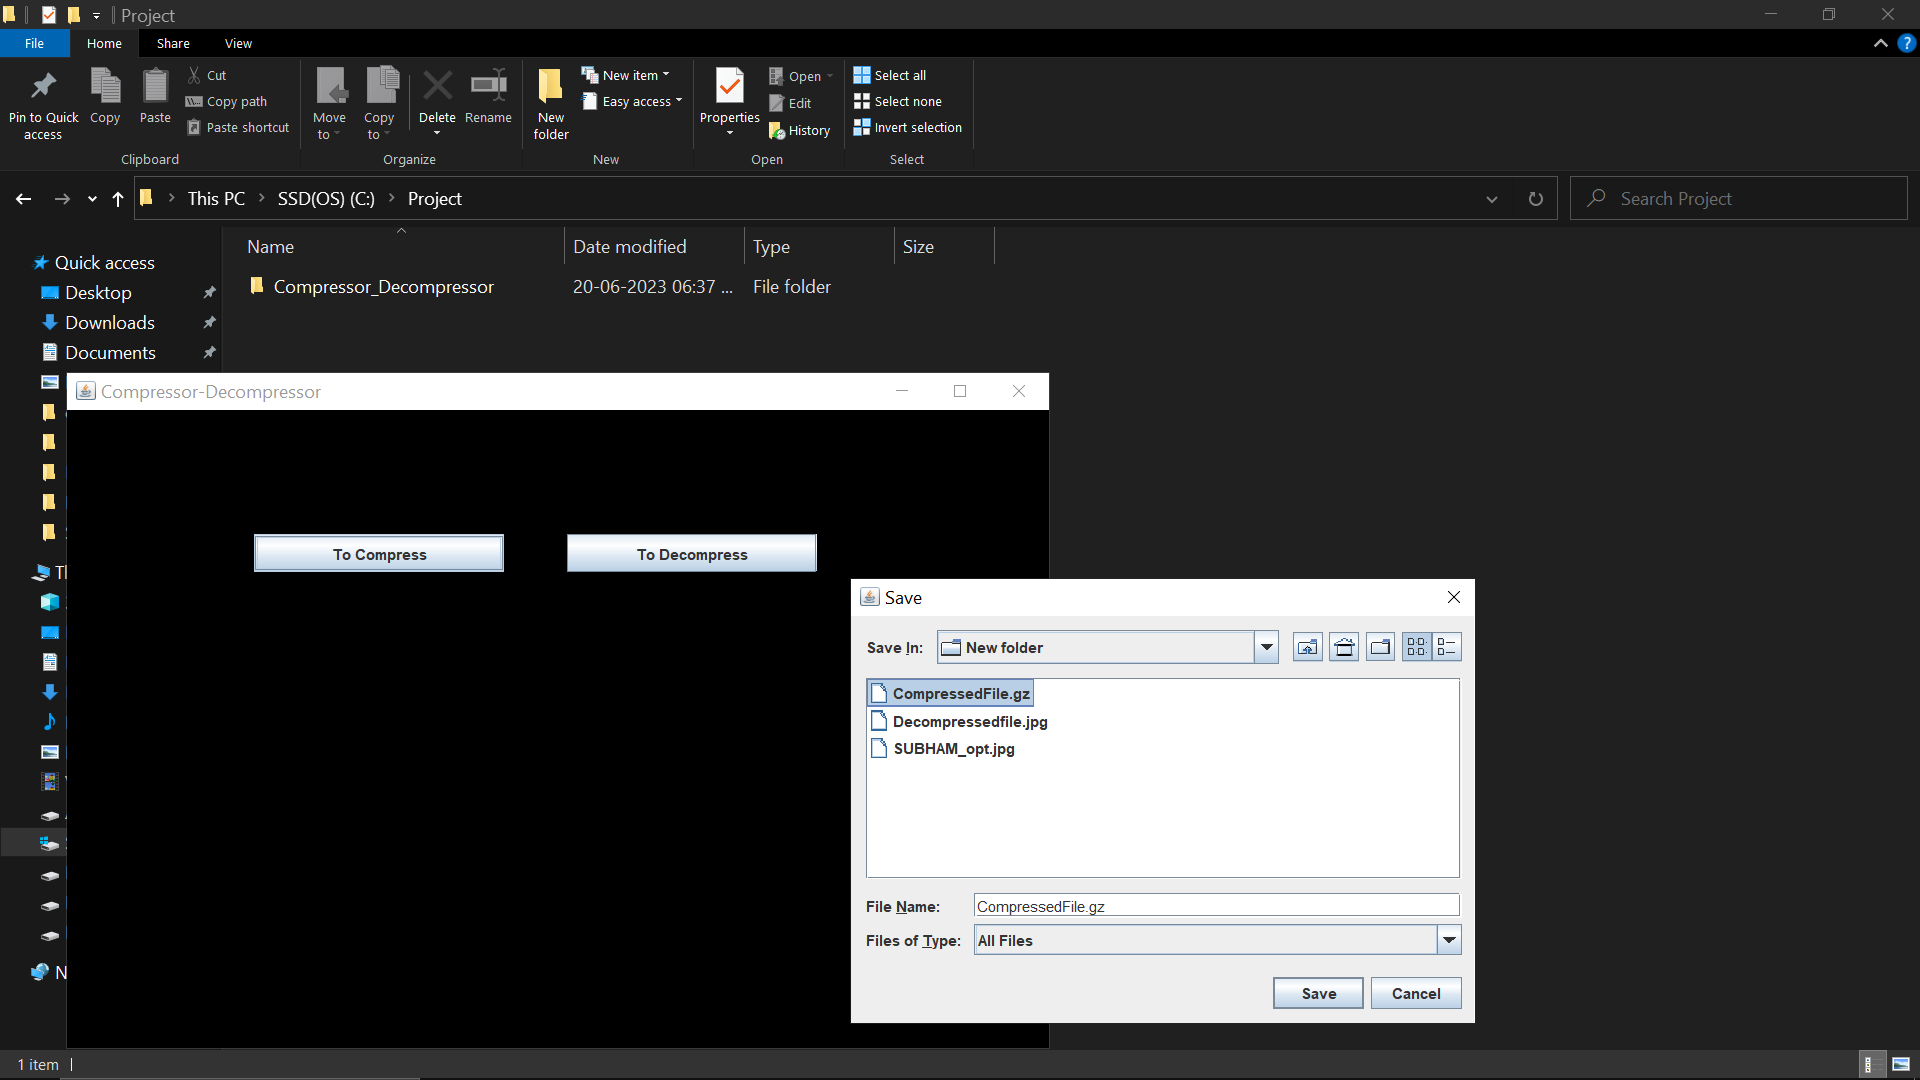Click the Desktop icon in the Save dialog toolbar
Screen dimensions: 1920x1080
pyautogui.click(x=1343, y=646)
